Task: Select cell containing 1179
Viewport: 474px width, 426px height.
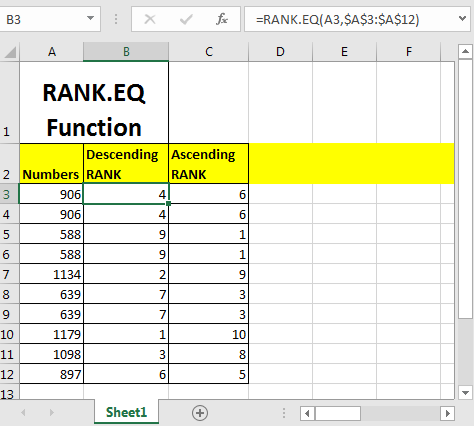Action: pyautogui.click(x=51, y=334)
